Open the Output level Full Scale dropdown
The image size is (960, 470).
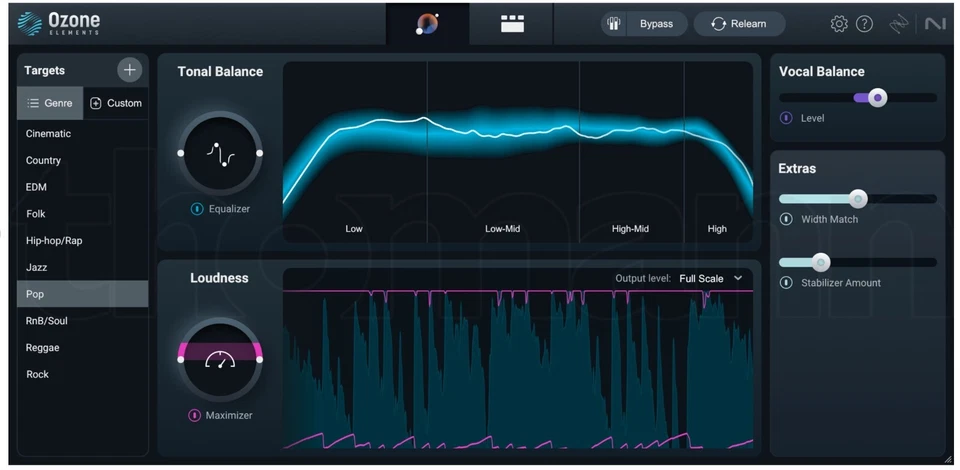click(711, 278)
